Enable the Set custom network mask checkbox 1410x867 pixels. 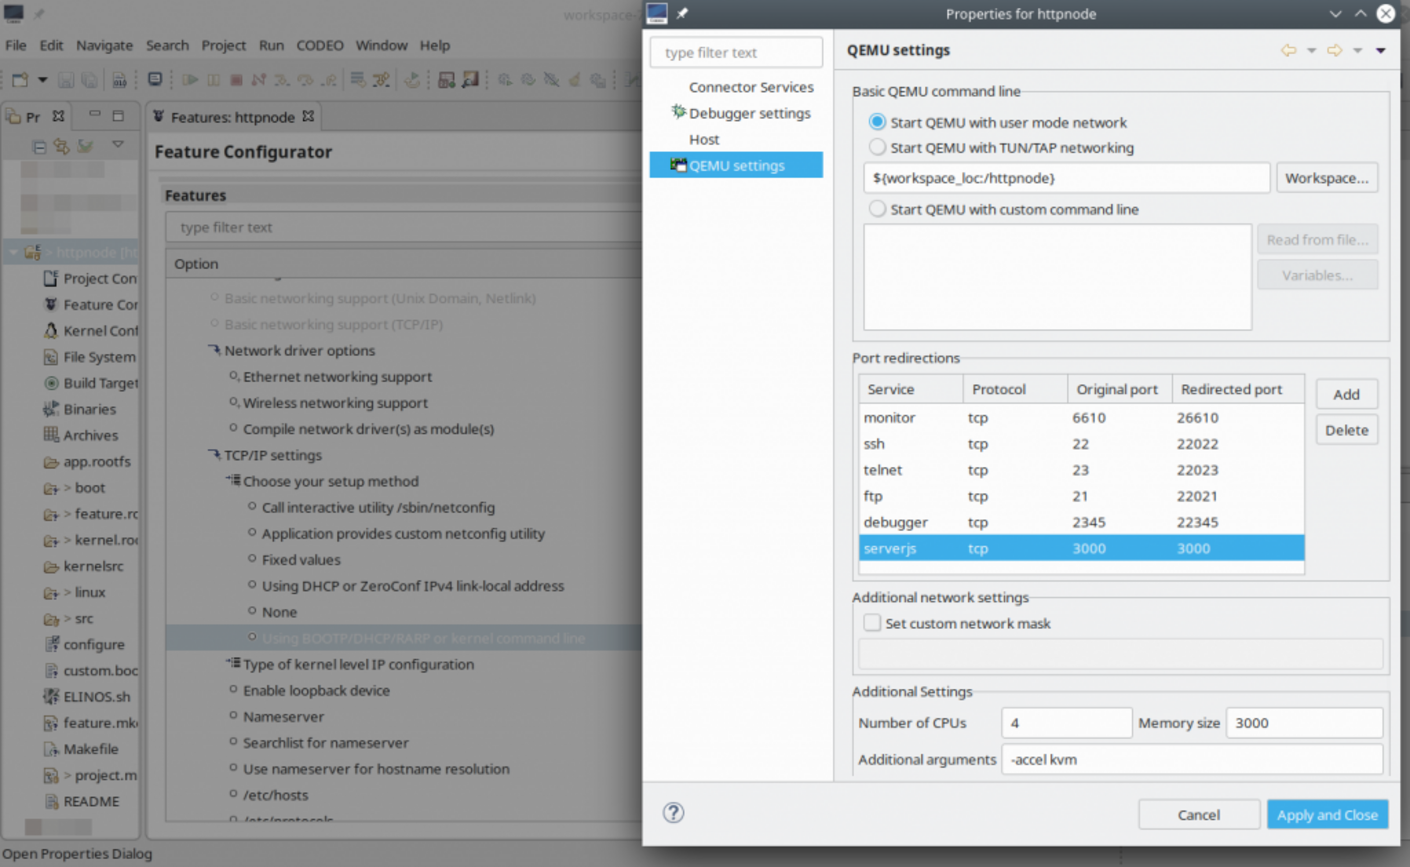point(871,623)
